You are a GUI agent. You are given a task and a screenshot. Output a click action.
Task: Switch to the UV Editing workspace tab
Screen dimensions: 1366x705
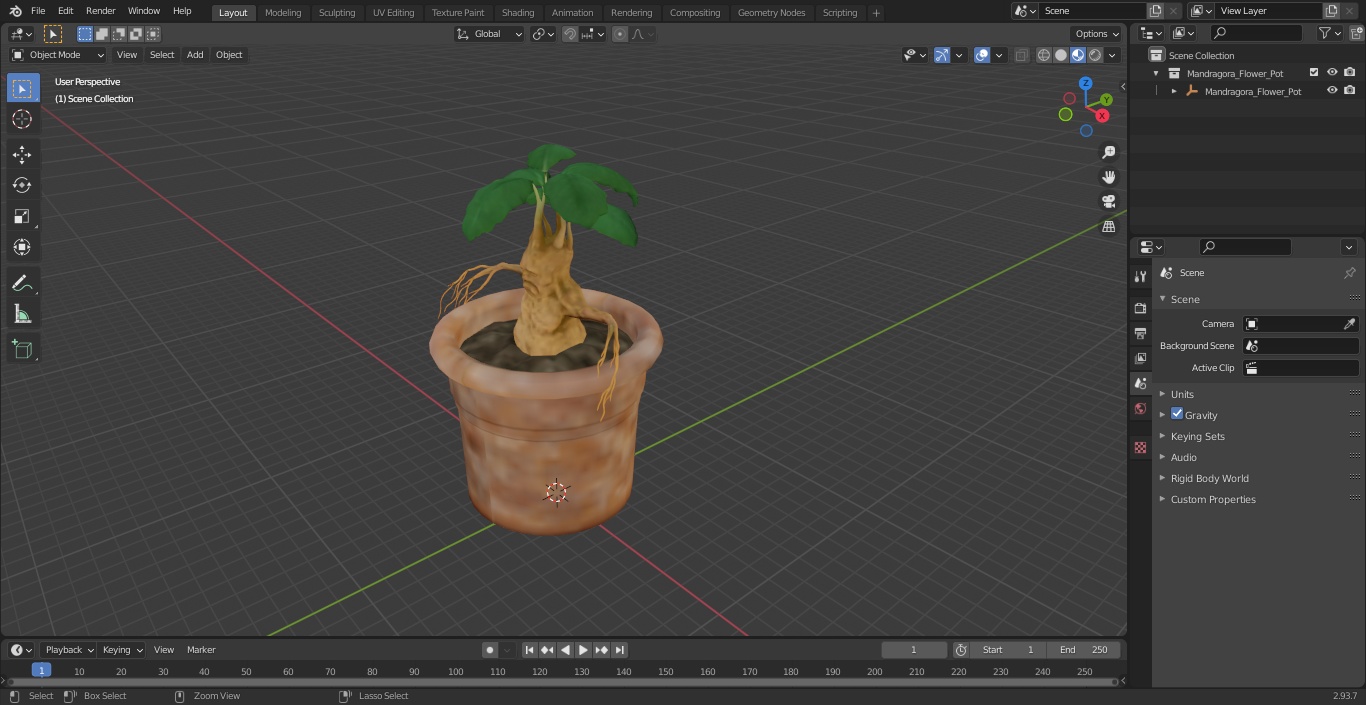[x=393, y=12]
